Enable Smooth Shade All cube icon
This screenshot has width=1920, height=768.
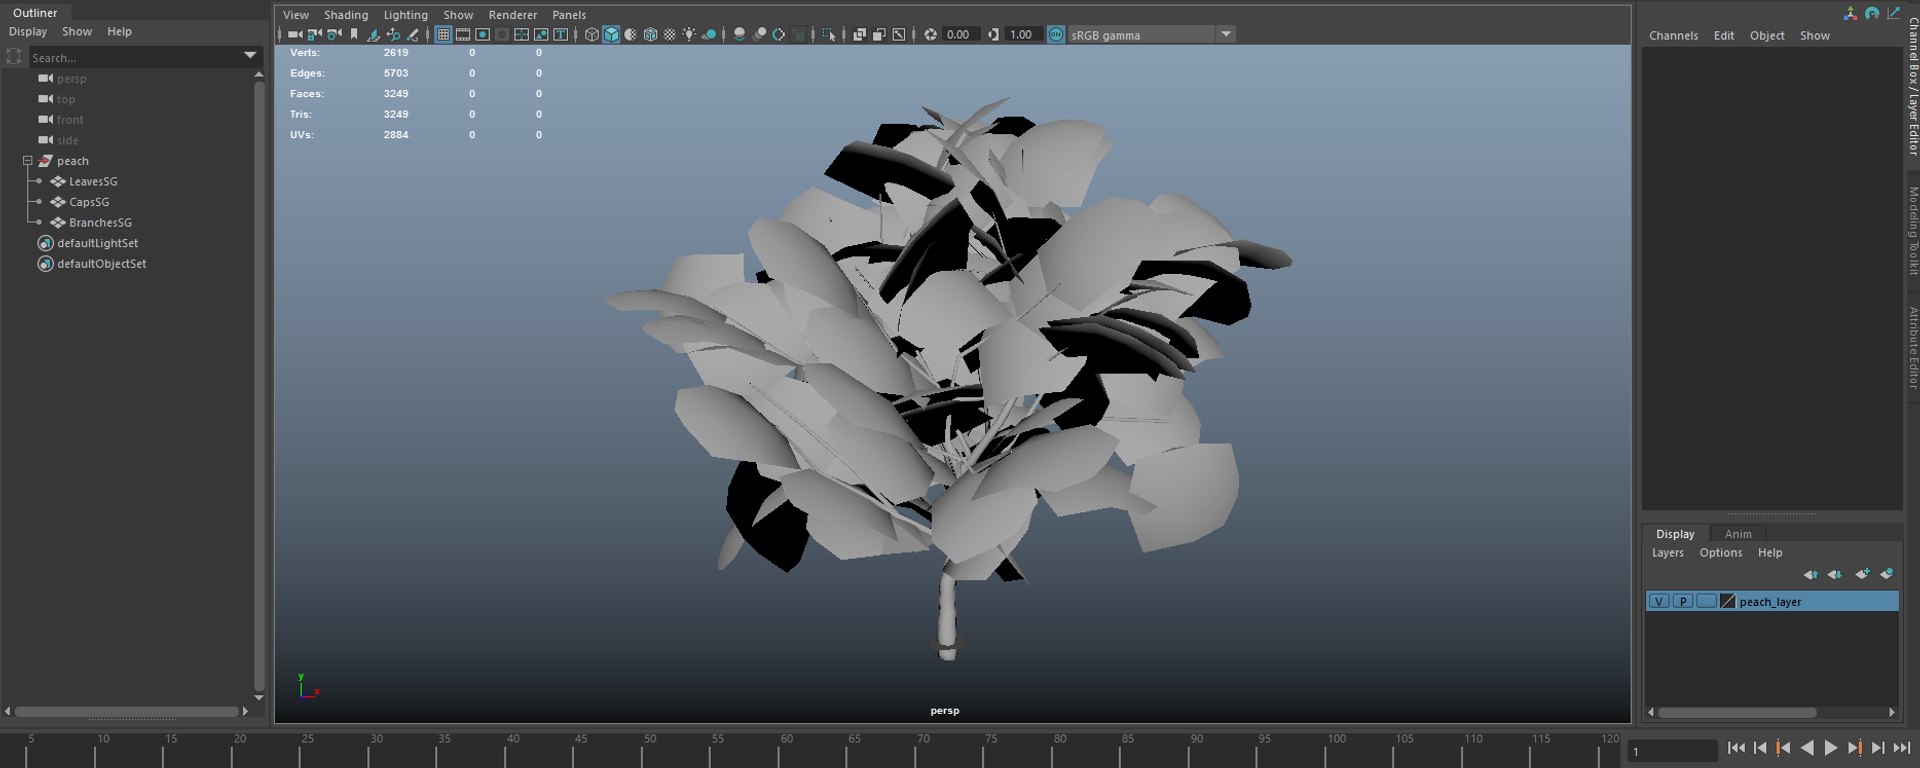[611, 34]
